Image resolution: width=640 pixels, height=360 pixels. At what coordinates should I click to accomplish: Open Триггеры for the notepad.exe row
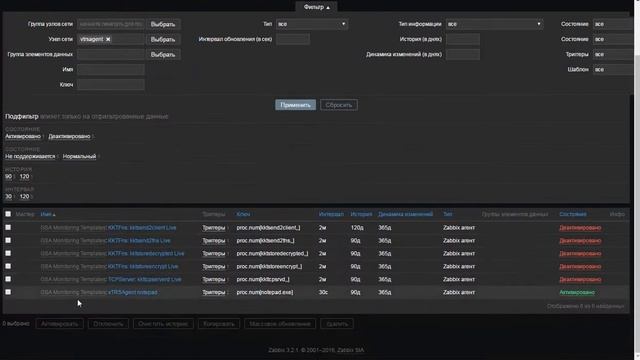[213, 292]
